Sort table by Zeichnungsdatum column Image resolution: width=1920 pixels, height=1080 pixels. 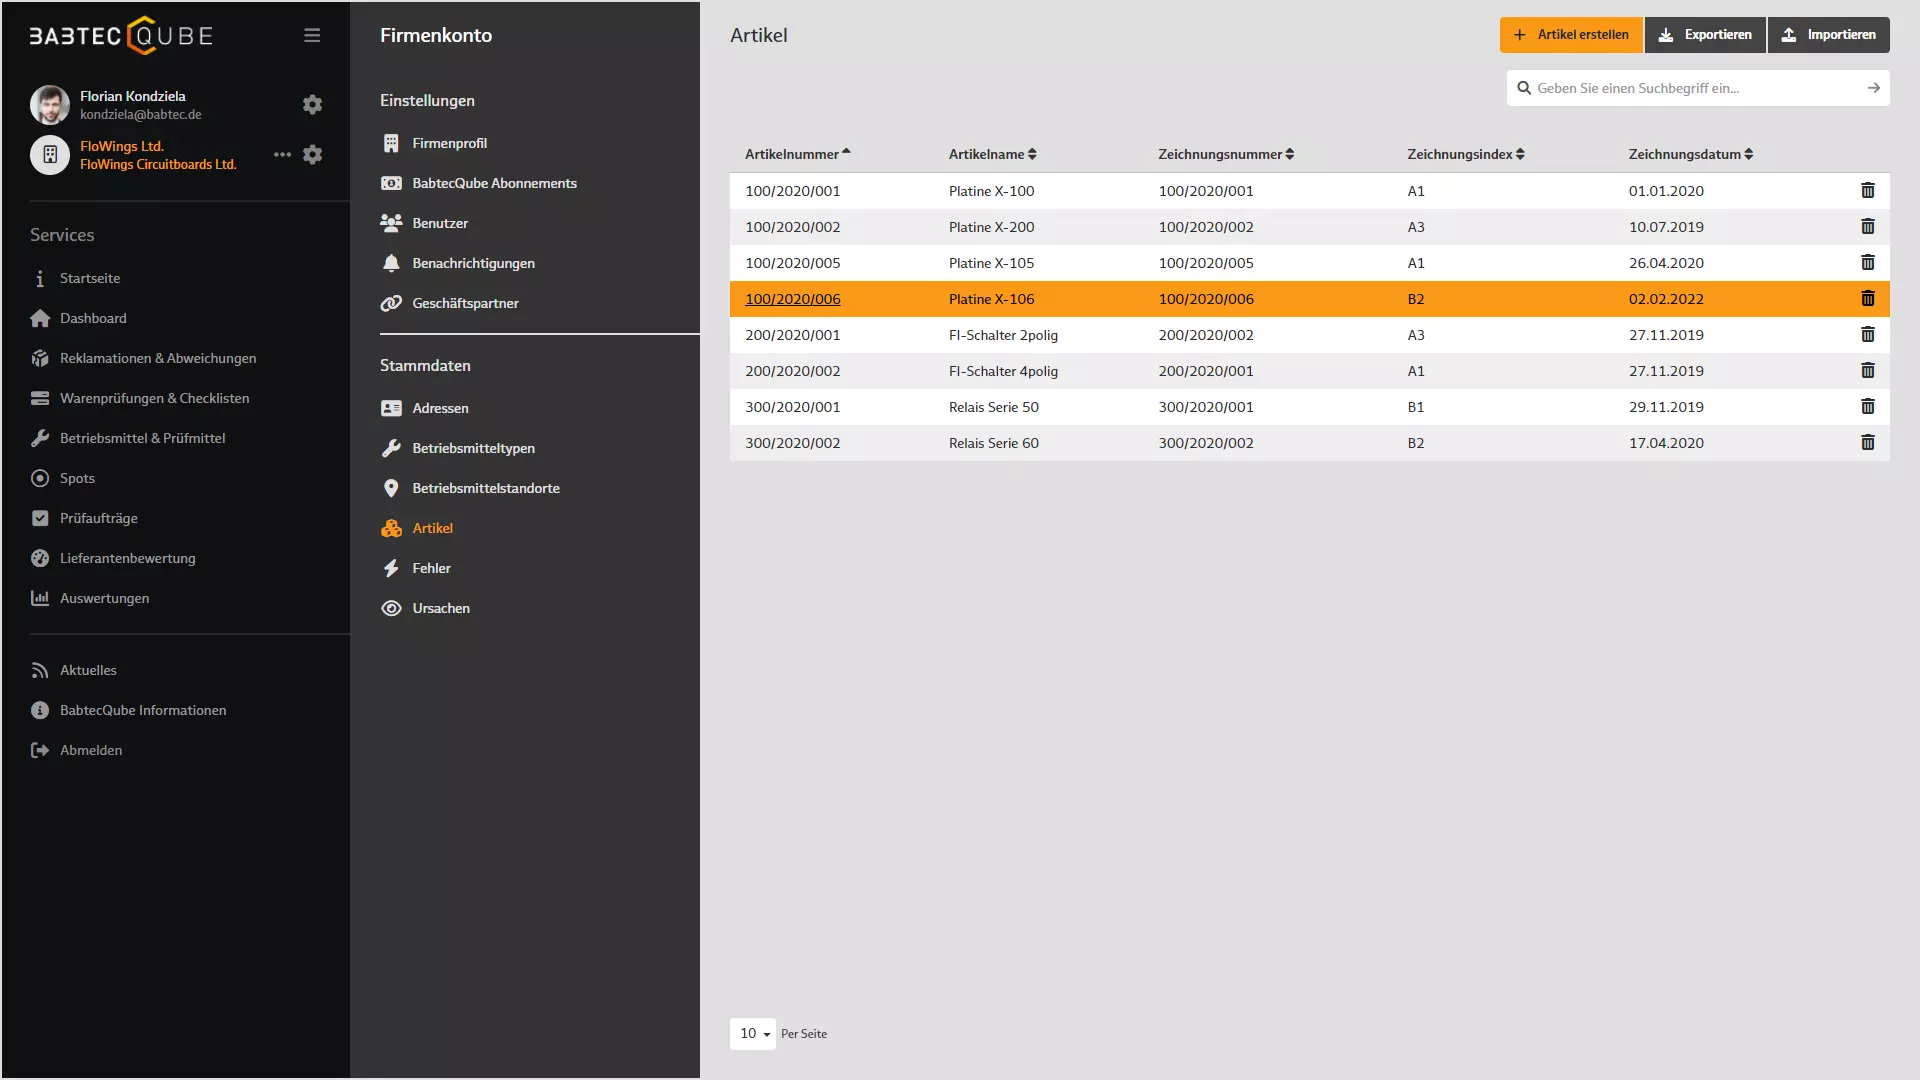pyautogui.click(x=1690, y=154)
